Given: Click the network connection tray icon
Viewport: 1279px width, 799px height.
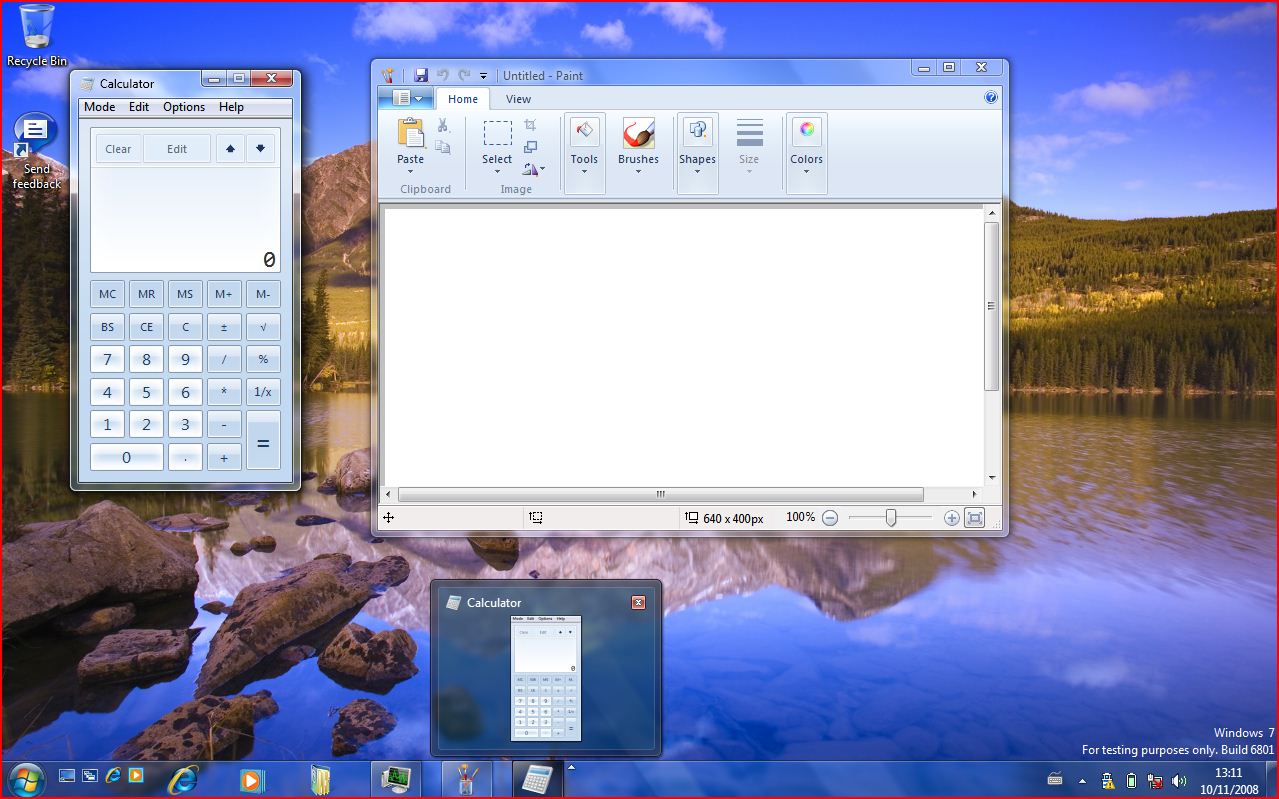Looking at the screenshot, I should pyautogui.click(x=1155, y=780).
